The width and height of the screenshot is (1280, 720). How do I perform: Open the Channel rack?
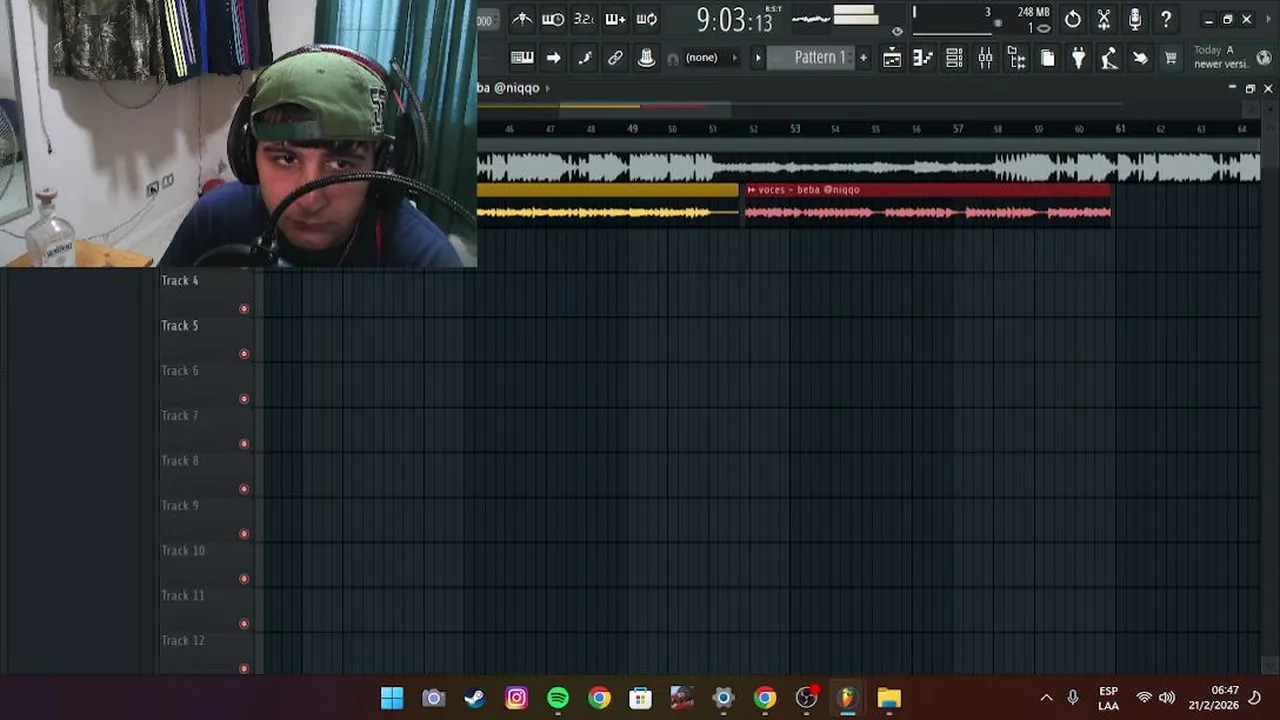click(954, 58)
